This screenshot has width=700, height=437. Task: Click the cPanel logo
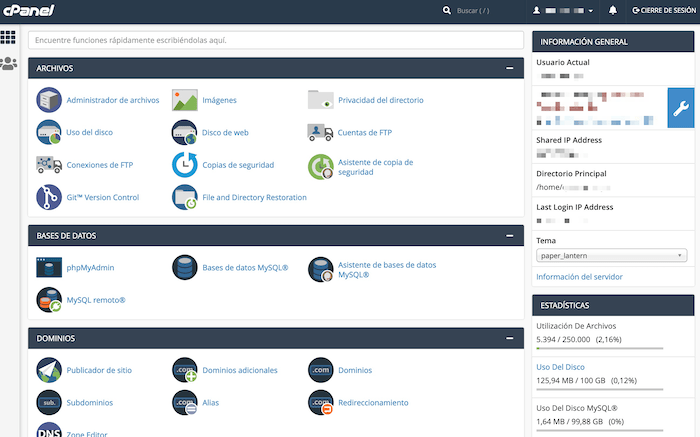click(x=29, y=10)
